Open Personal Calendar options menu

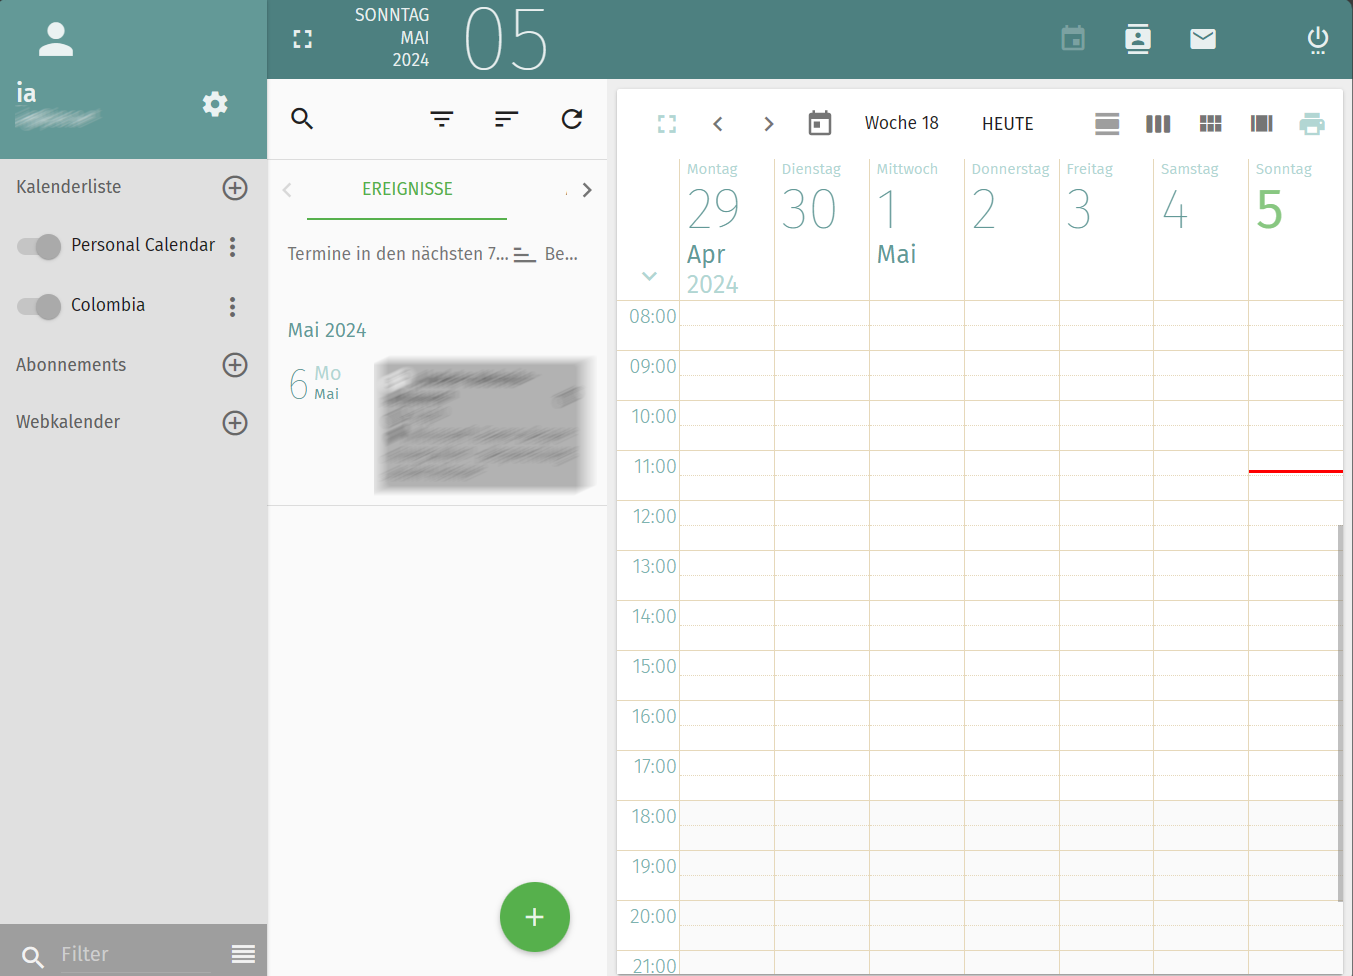[x=233, y=246]
